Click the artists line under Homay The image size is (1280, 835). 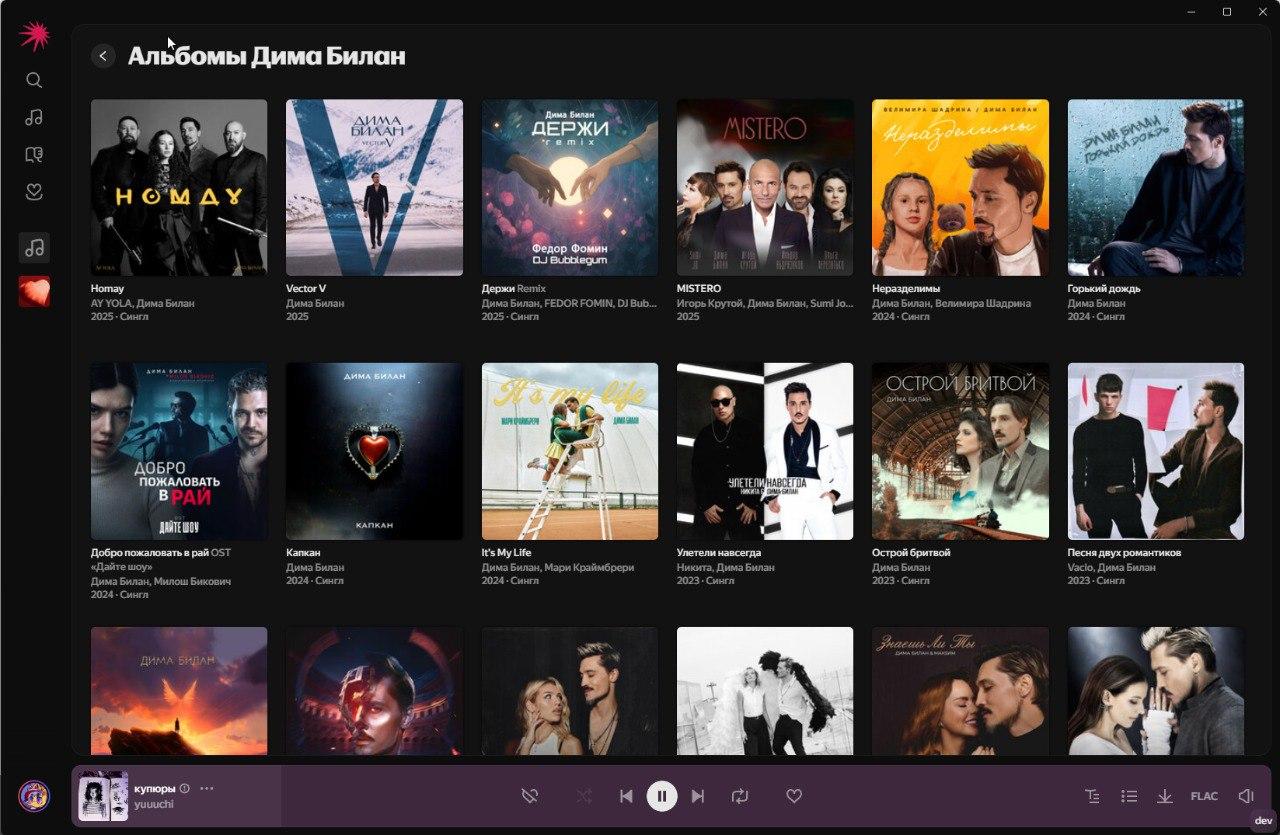tap(143, 303)
